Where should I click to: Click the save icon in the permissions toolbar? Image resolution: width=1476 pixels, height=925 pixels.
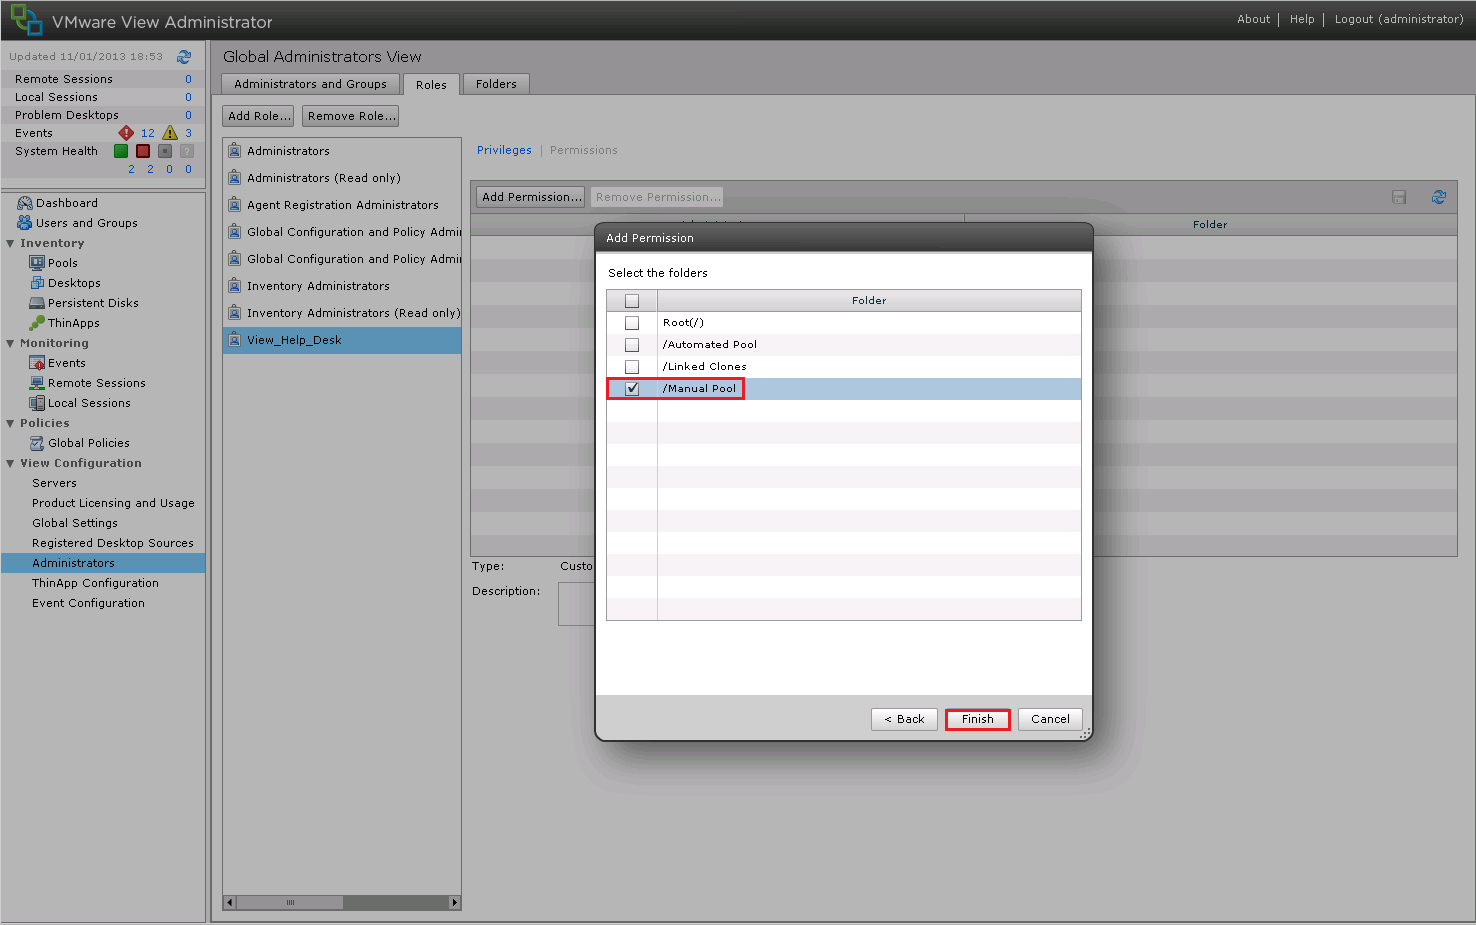point(1399,197)
